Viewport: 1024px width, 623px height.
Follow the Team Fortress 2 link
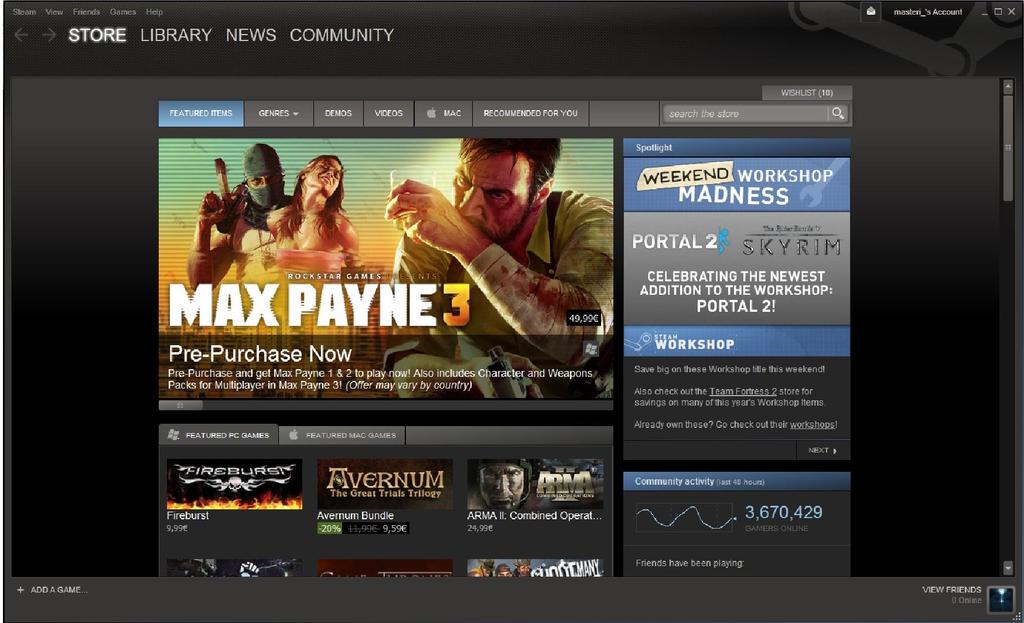click(743, 391)
